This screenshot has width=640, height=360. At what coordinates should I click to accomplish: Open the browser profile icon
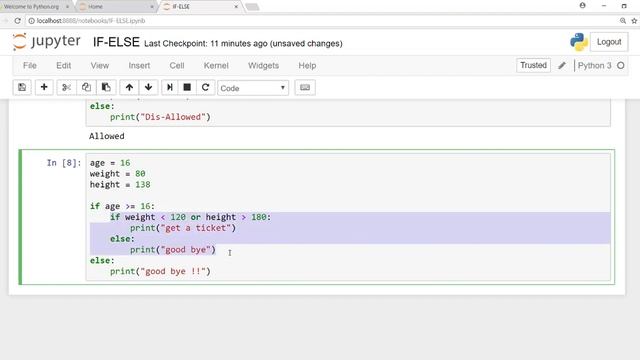coord(582,6)
